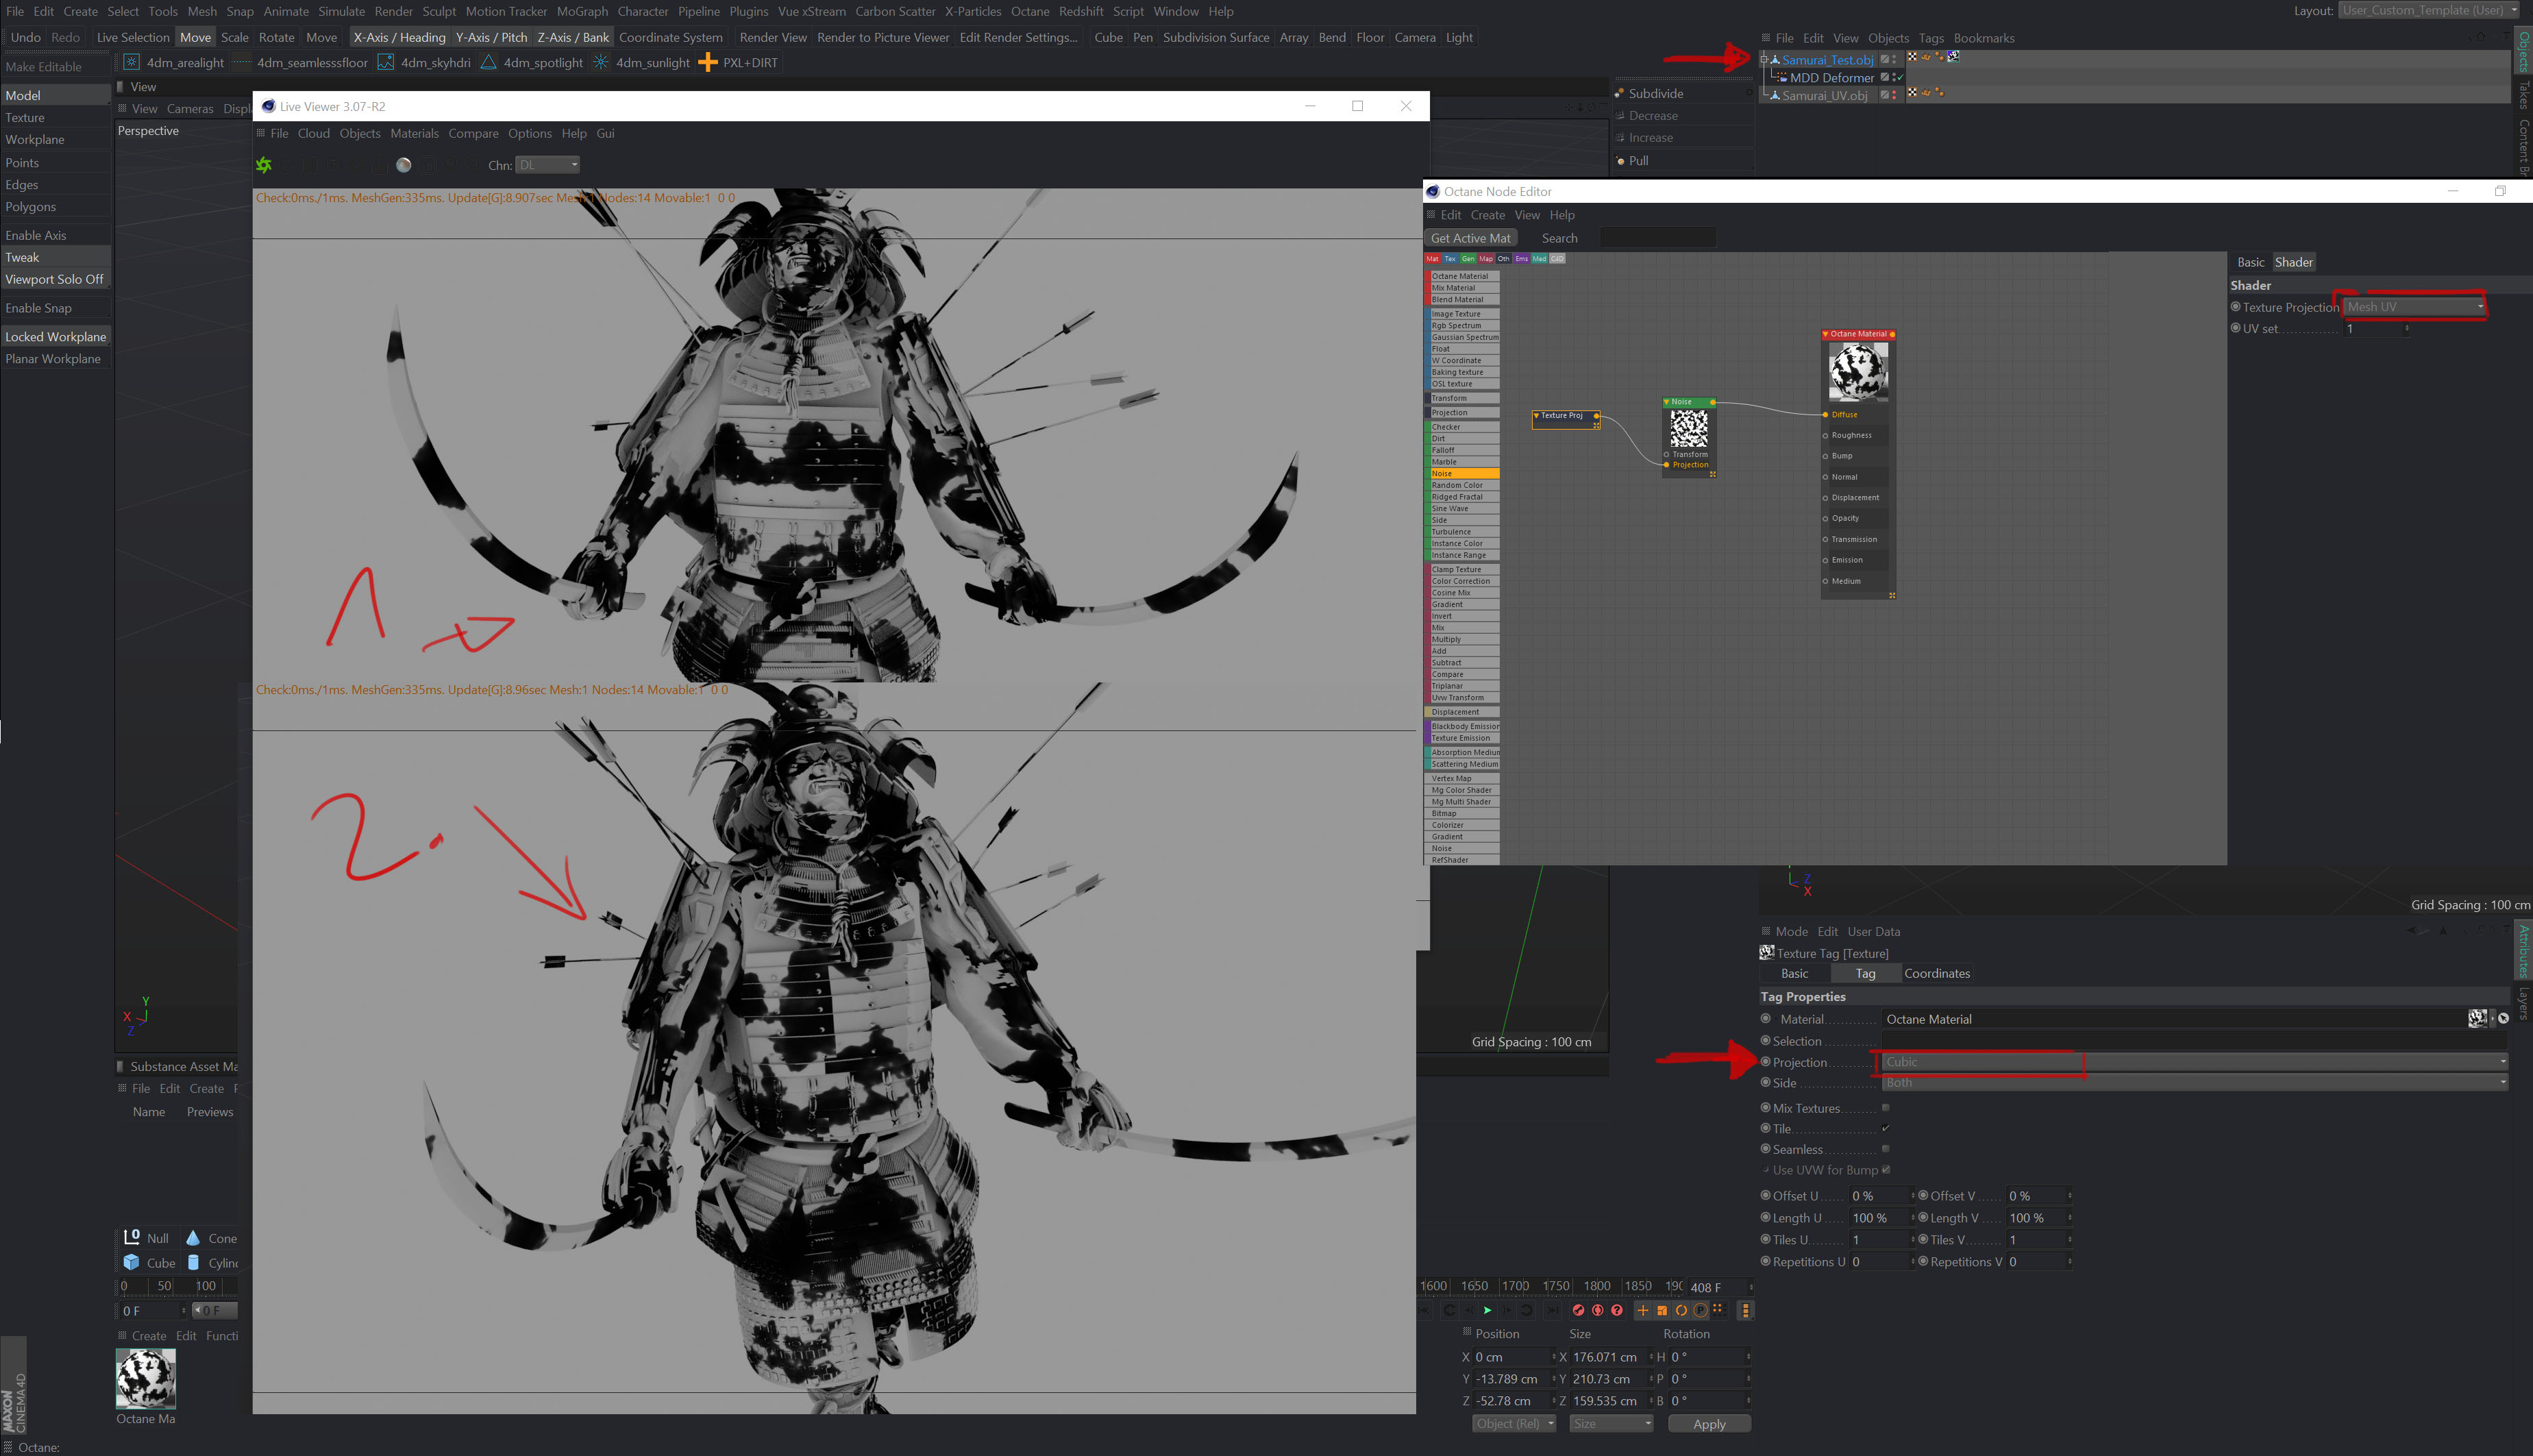Click the red record keyframe icon
Viewport: 2533px width, 1456px height.
click(x=1578, y=1310)
